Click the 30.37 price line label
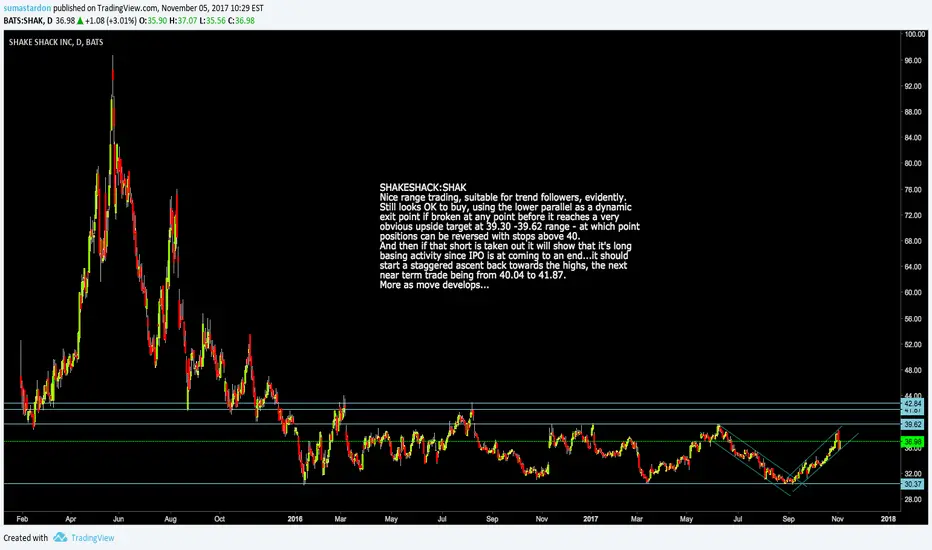The image size is (932, 550). 912,484
